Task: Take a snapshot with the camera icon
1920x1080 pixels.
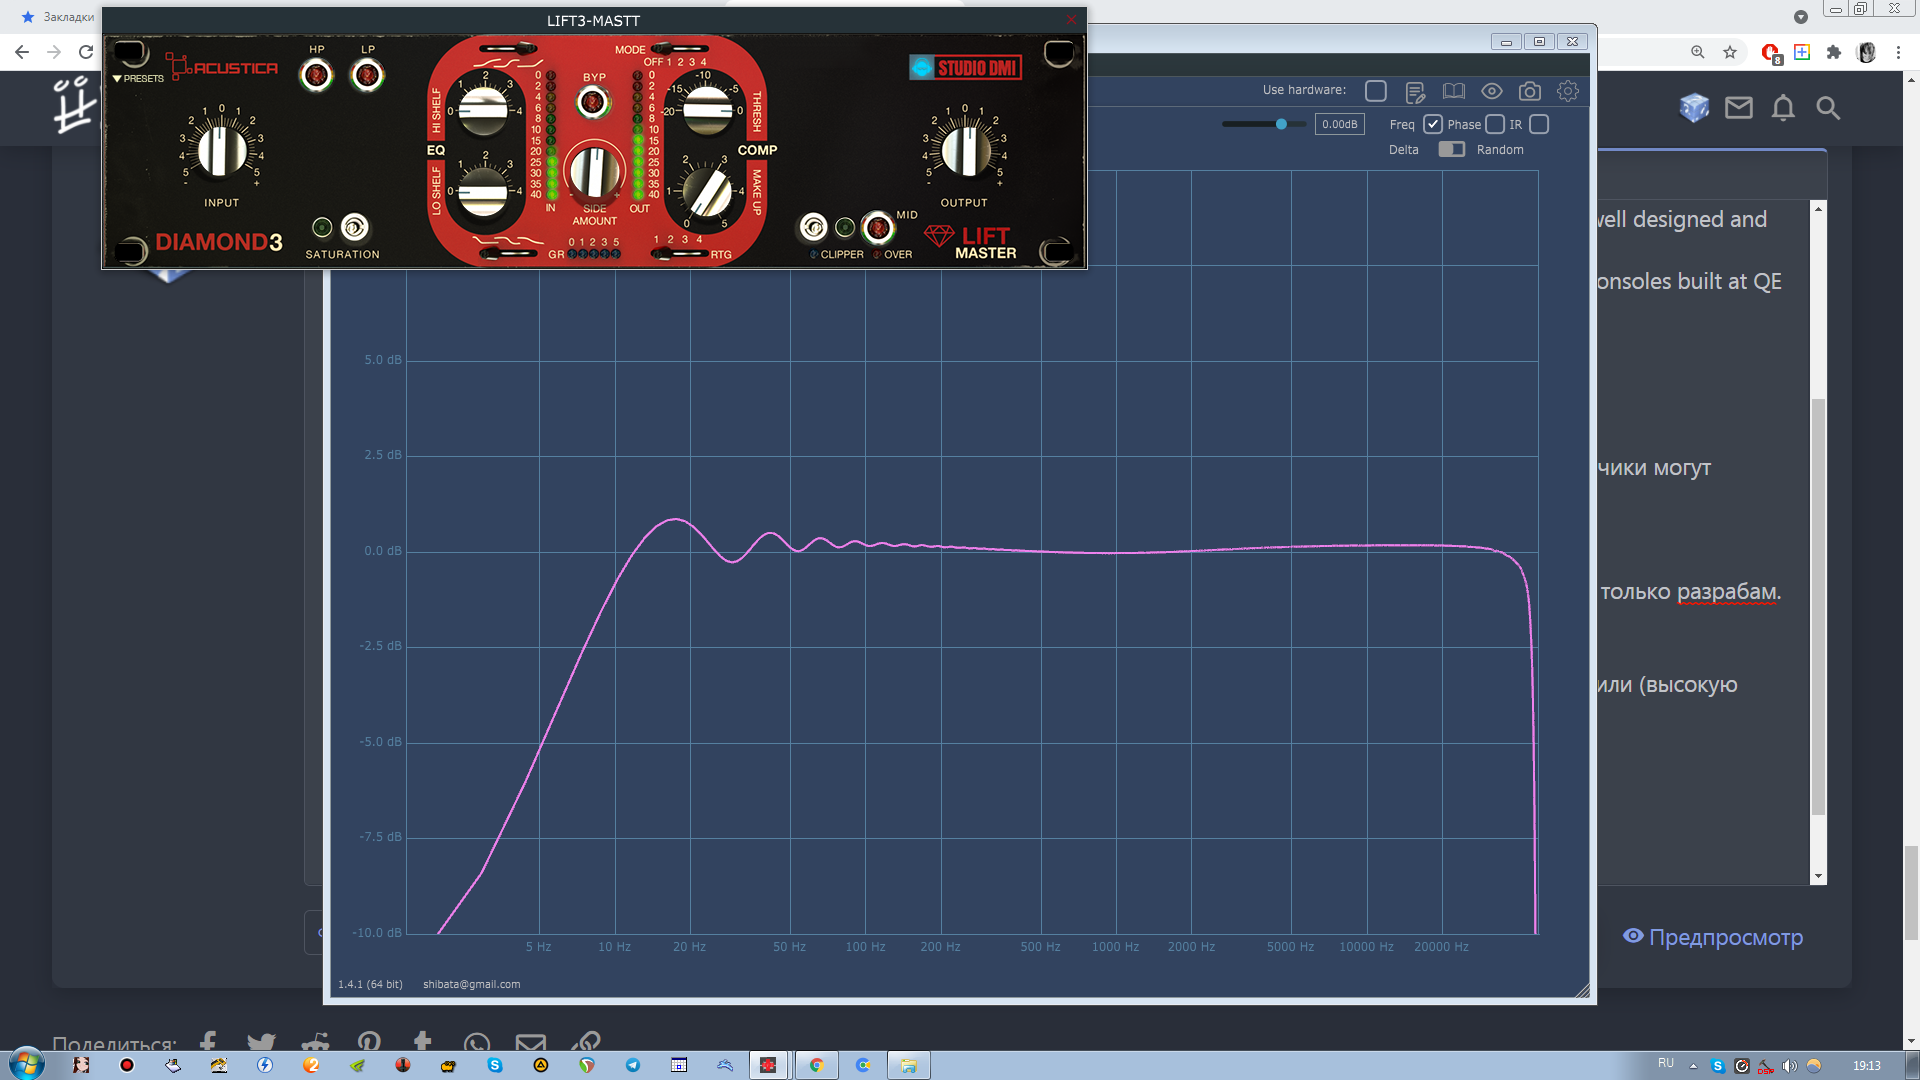Action: tap(1530, 91)
